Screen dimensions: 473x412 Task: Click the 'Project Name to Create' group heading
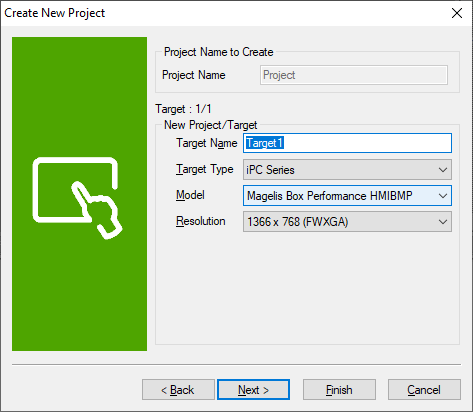coord(219,52)
